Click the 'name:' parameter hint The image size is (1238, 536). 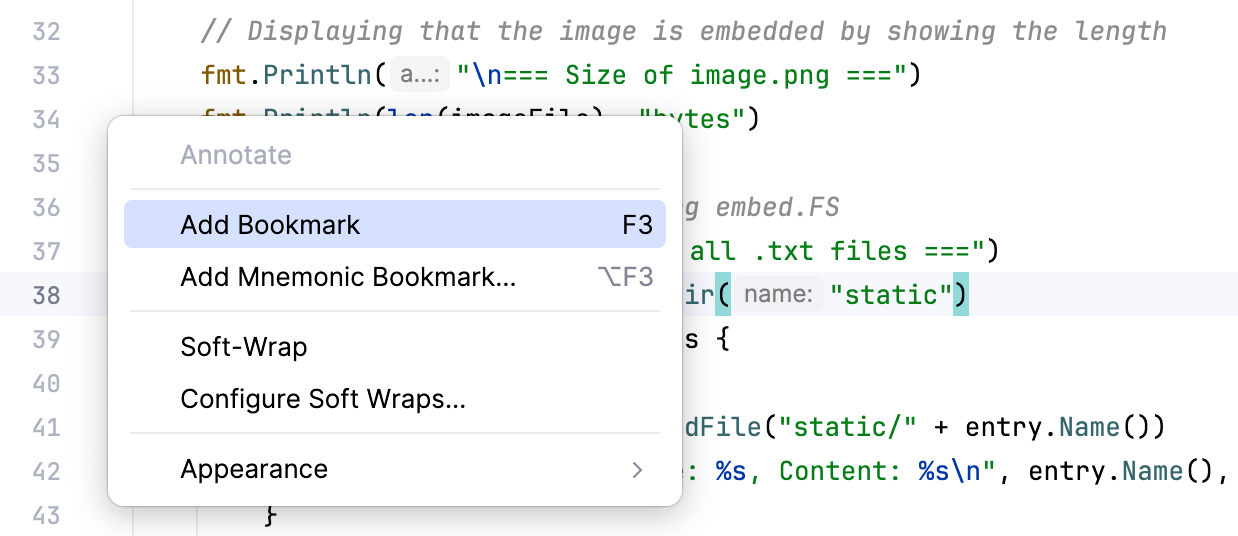click(780, 295)
